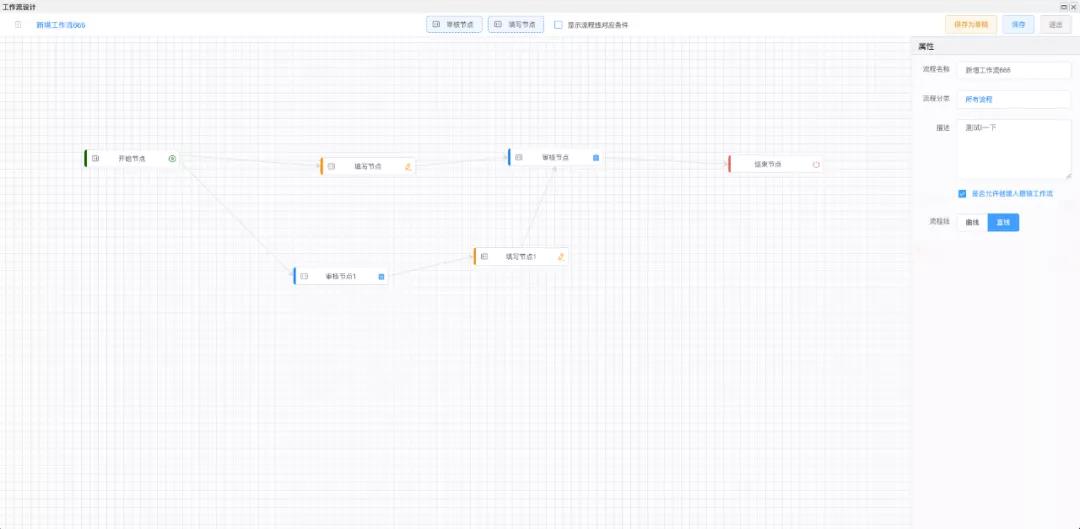
Task: Click the 描述 text area
Action: [1014, 149]
